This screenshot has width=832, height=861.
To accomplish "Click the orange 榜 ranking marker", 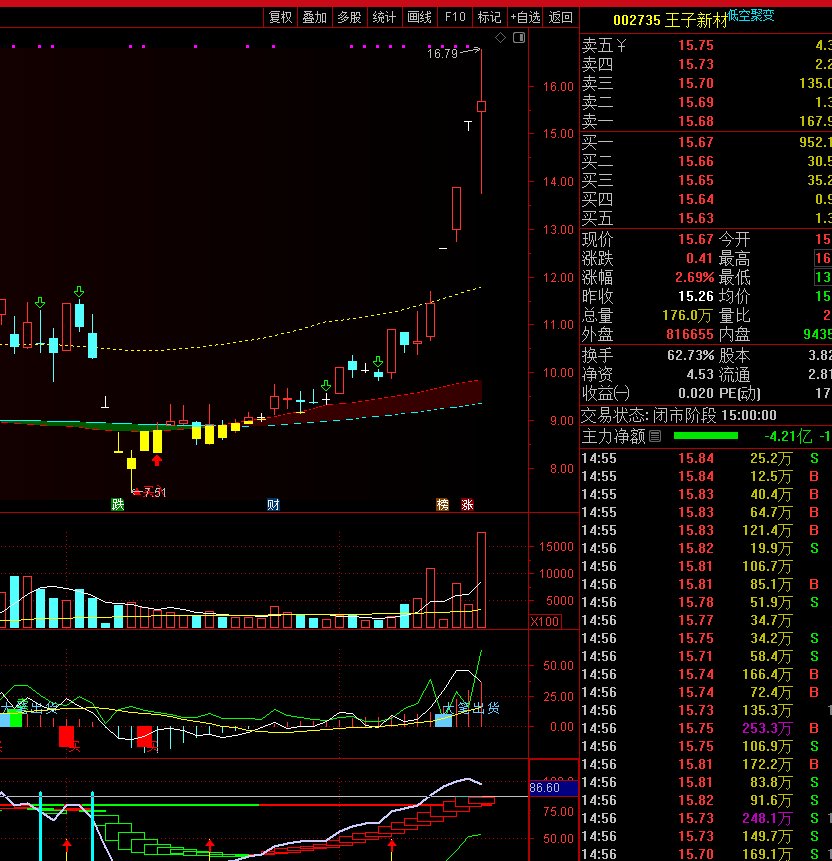I will (442, 505).
